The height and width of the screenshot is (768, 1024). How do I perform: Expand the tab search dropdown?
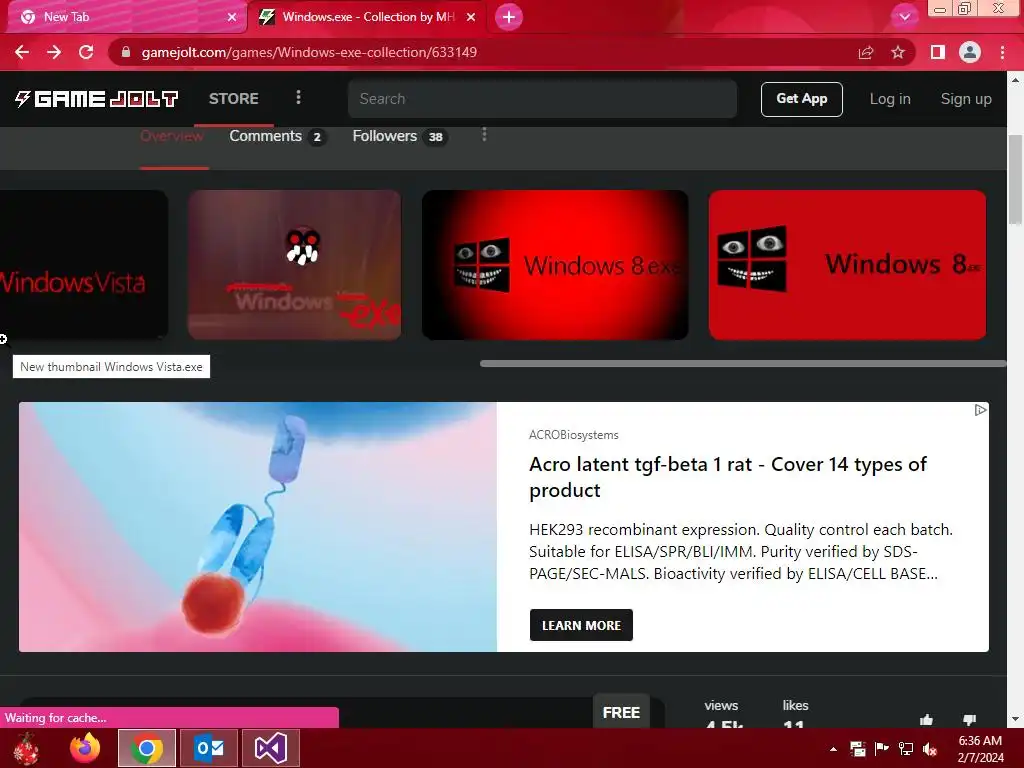coord(904,17)
